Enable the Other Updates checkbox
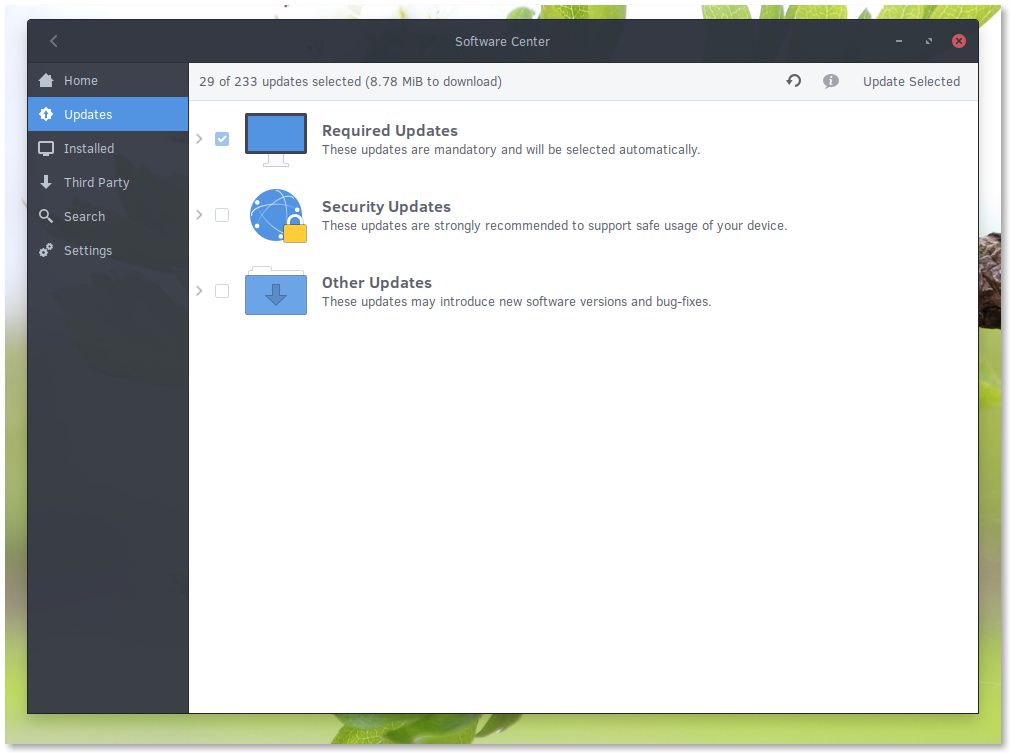Screen dimensions: 1010x753 click(222, 291)
